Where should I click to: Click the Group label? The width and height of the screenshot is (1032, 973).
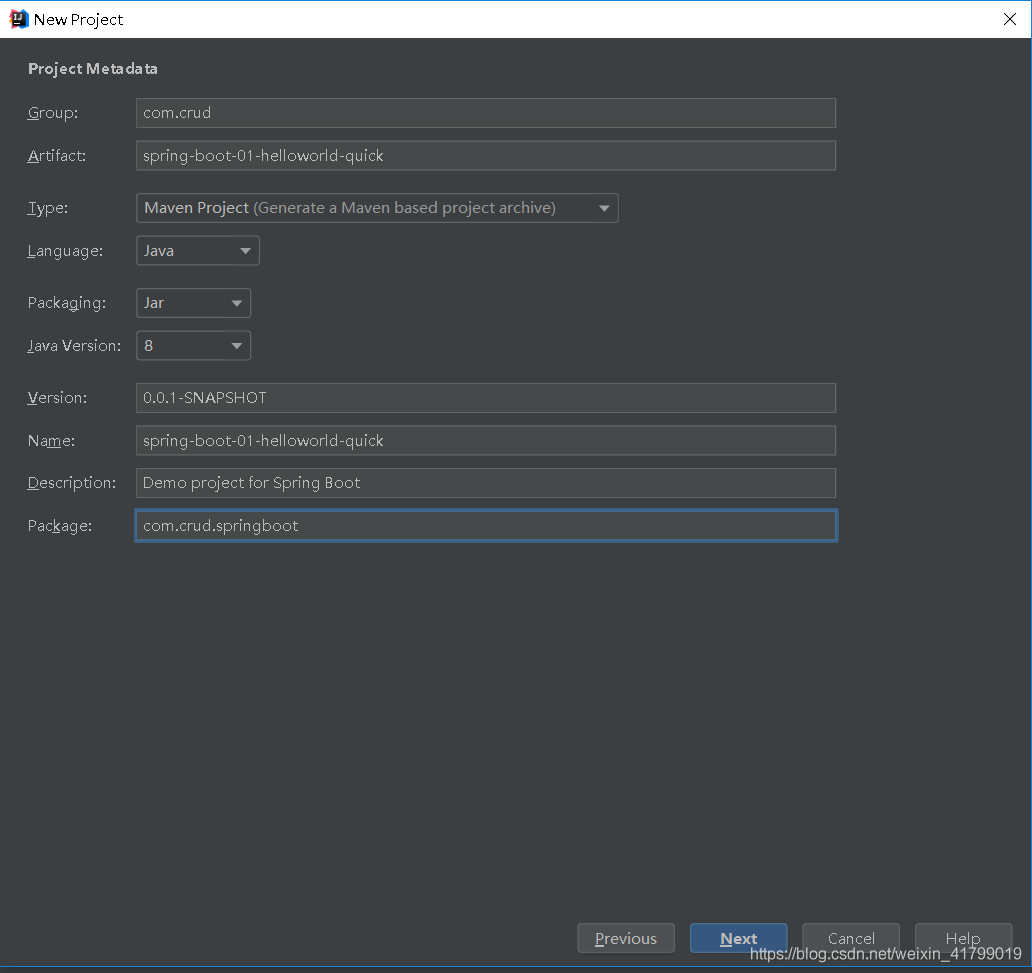(x=53, y=113)
